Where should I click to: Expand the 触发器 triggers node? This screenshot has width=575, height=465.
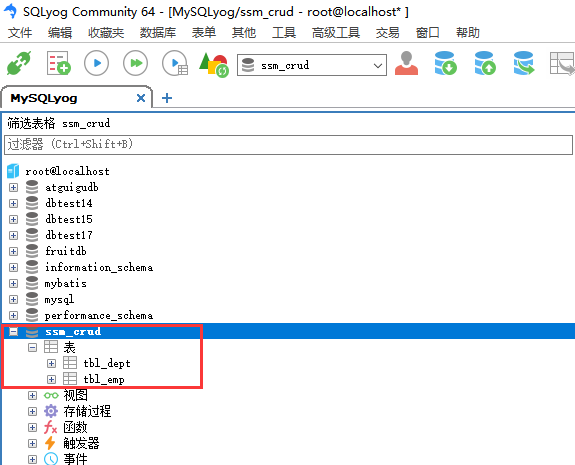point(33,443)
